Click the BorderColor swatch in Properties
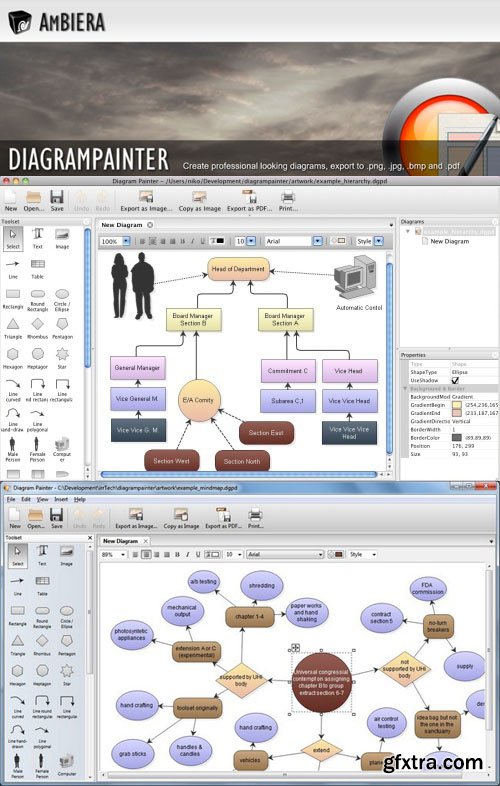Viewport: 500px width, 786px height. [456, 438]
